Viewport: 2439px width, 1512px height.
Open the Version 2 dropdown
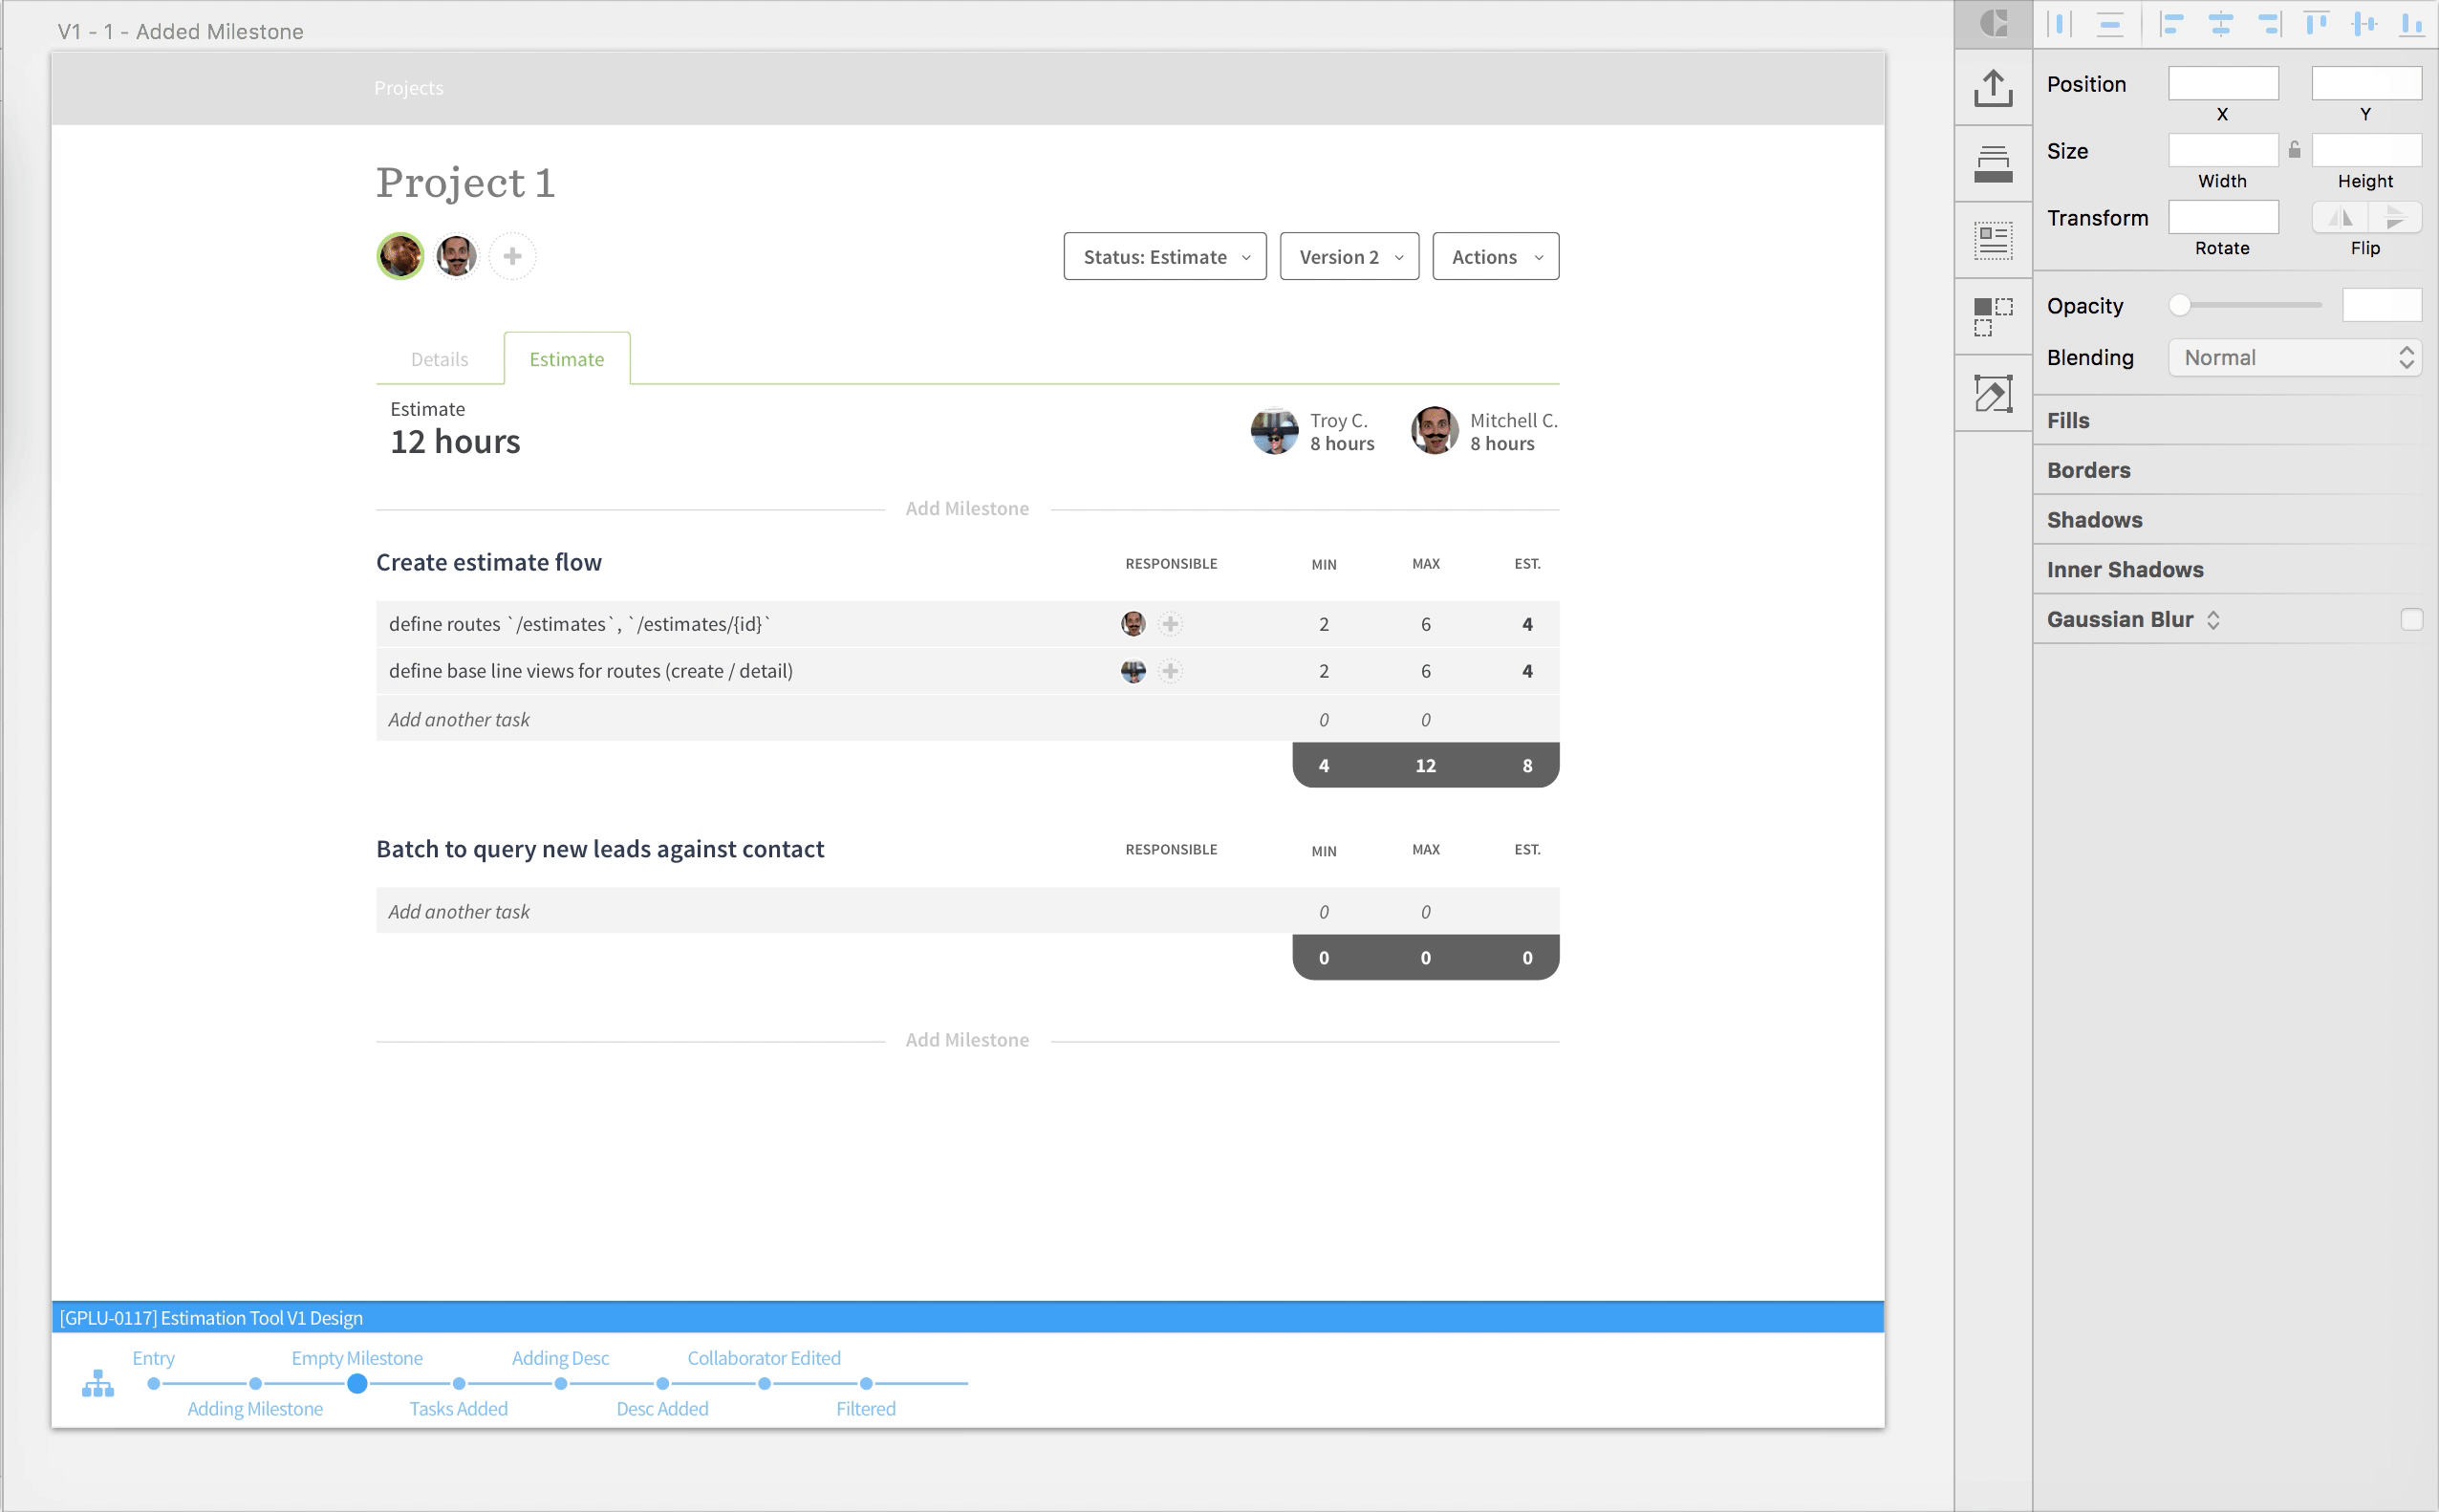click(x=1348, y=257)
